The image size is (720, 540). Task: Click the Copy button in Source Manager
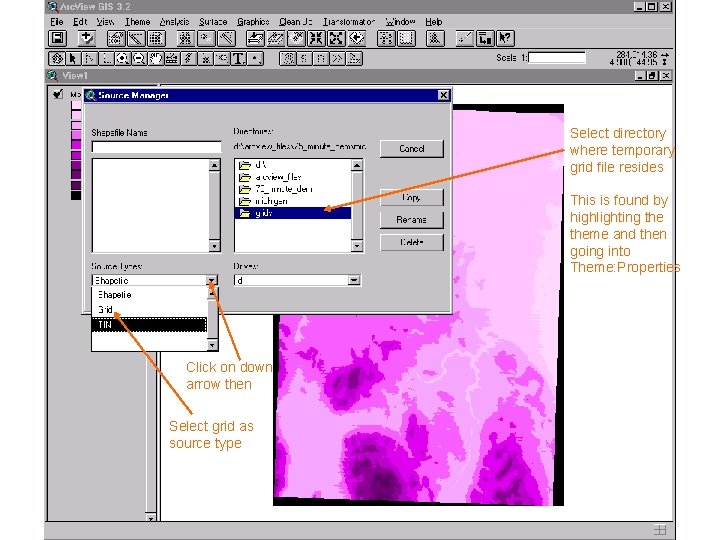(x=412, y=197)
